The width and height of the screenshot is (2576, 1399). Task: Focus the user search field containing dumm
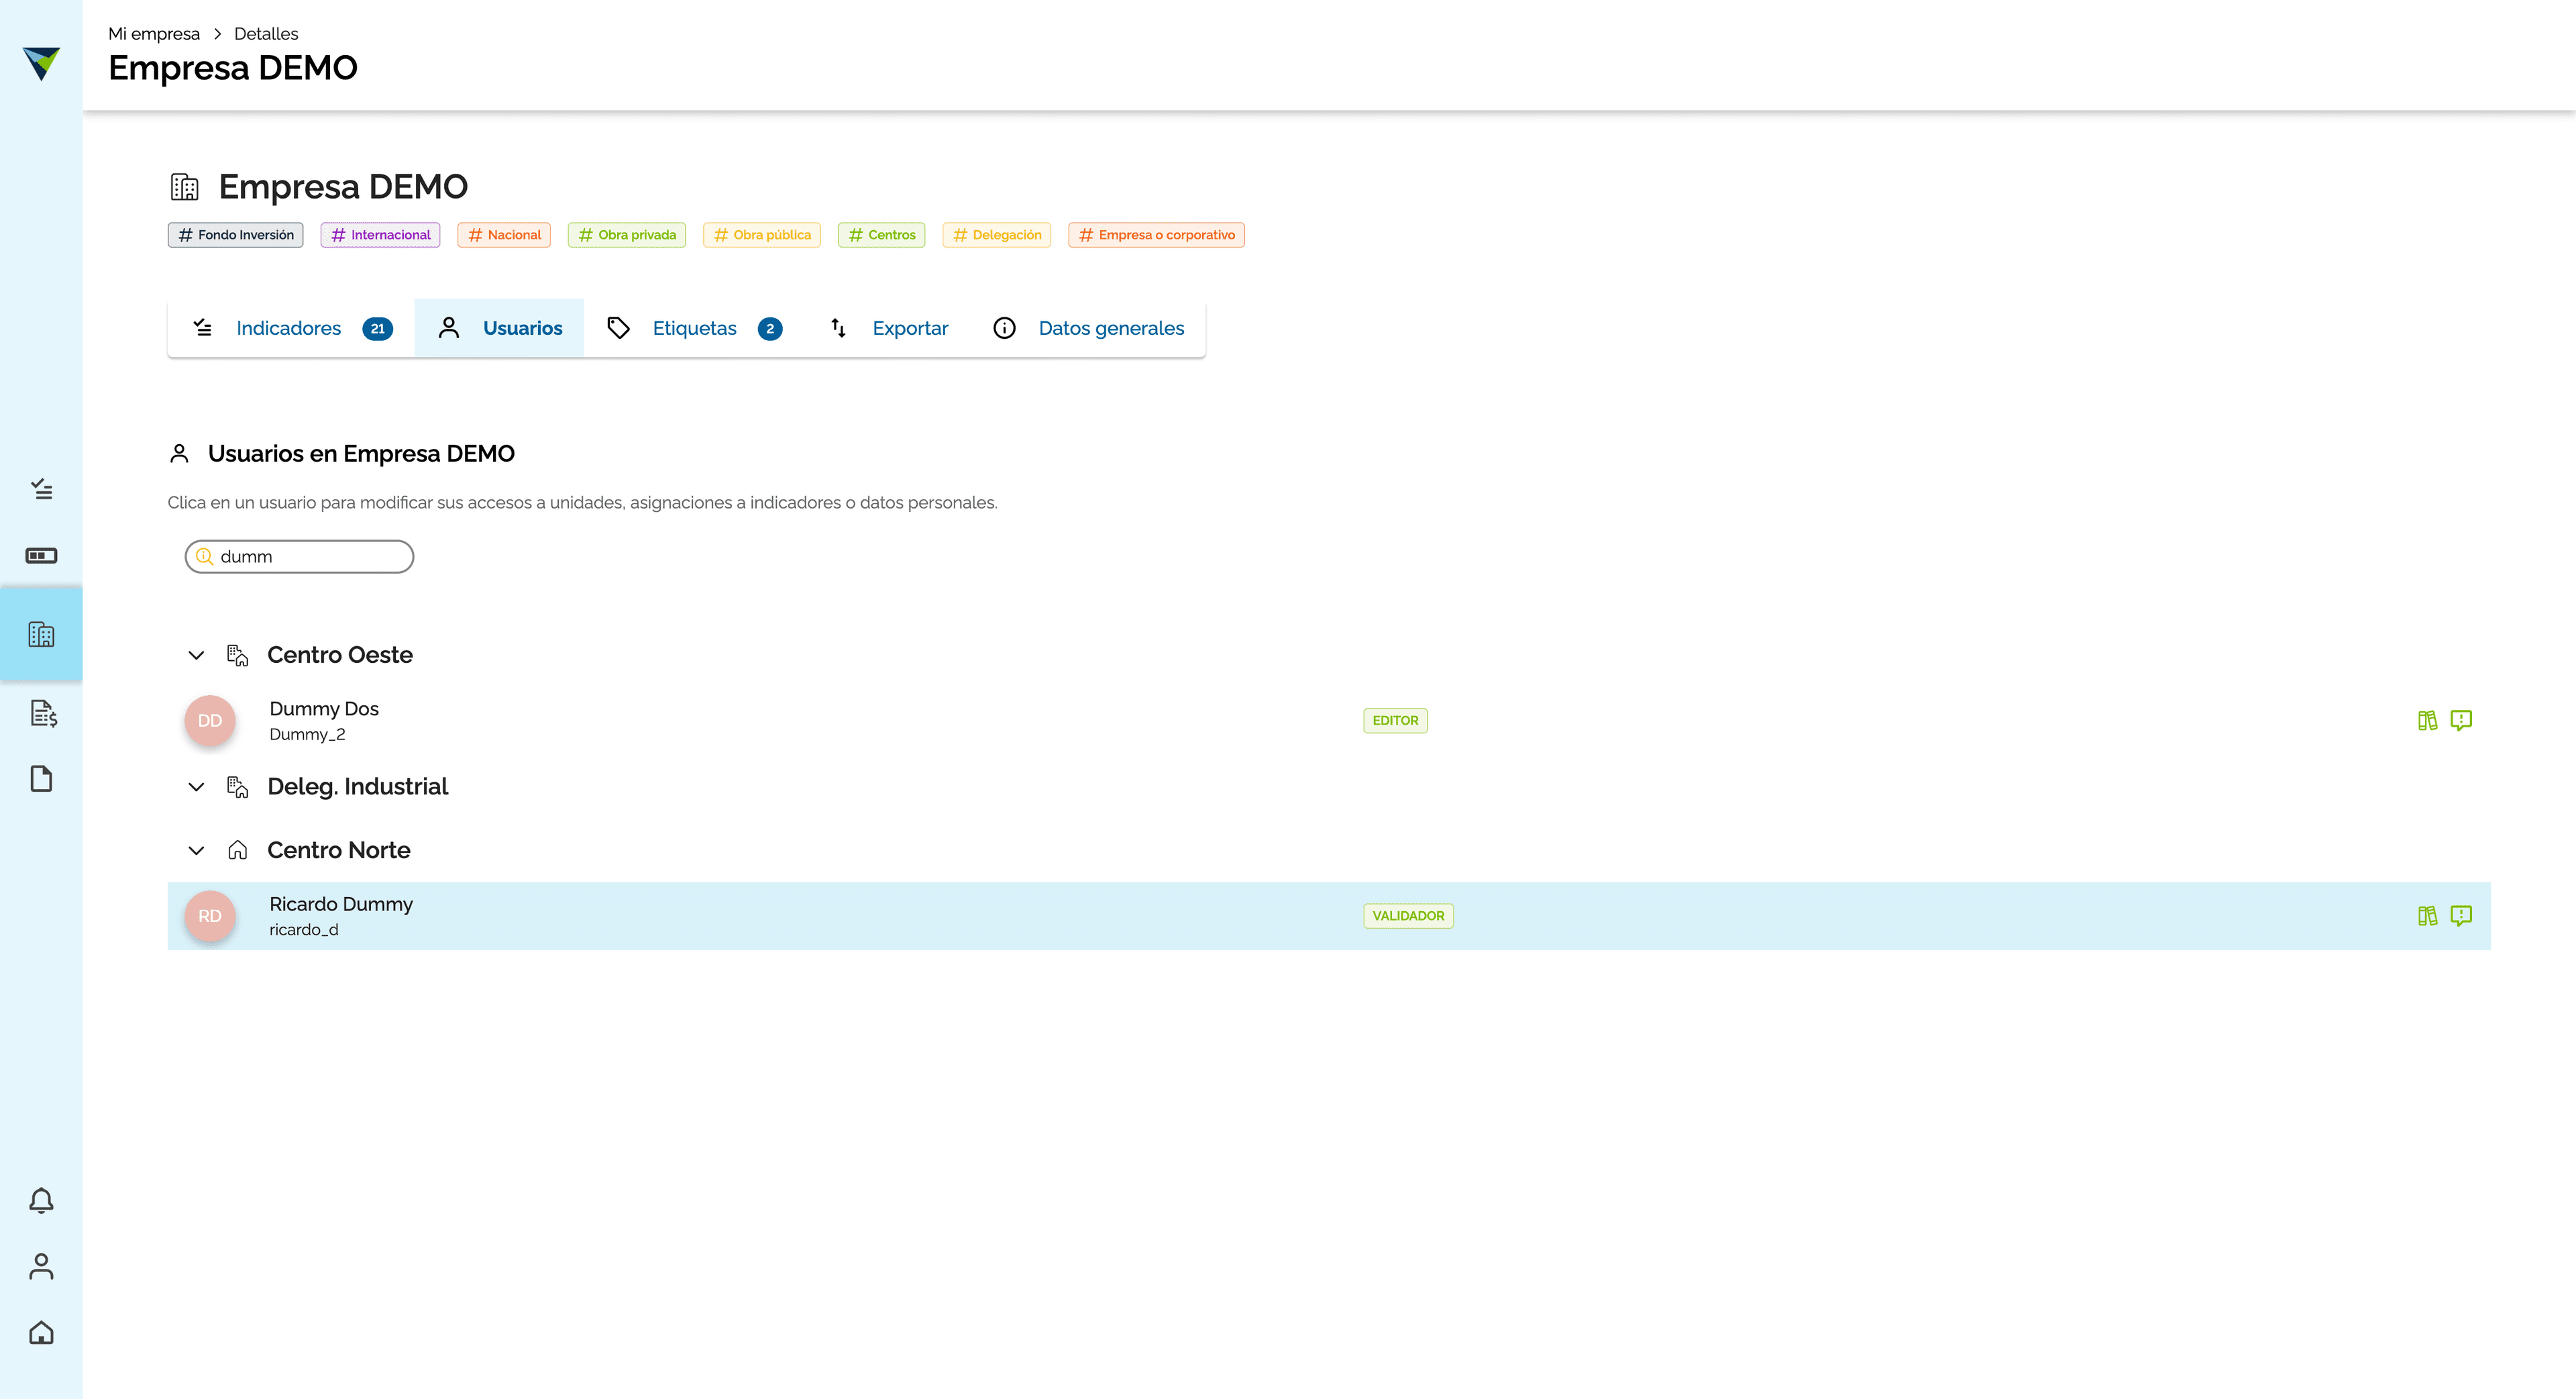click(299, 556)
